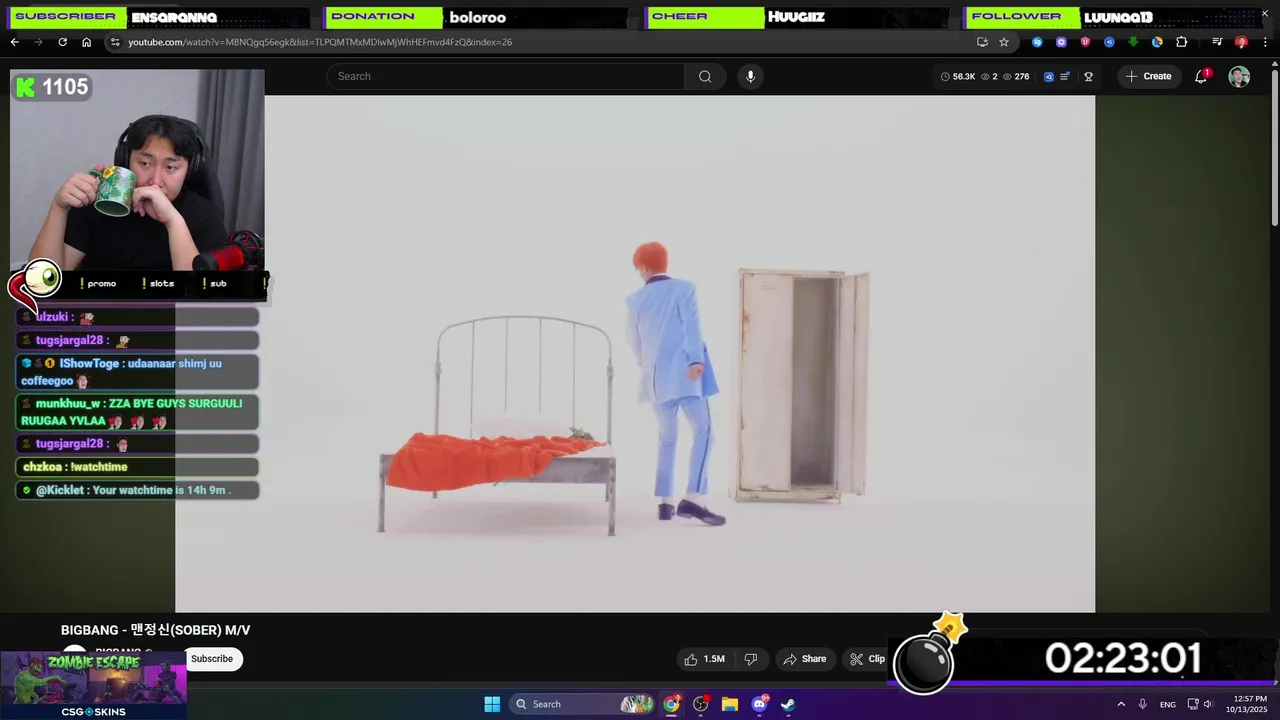Bookmark this page with star icon
Viewport: 1280px width, 720px height.
tap(1004, 42)
